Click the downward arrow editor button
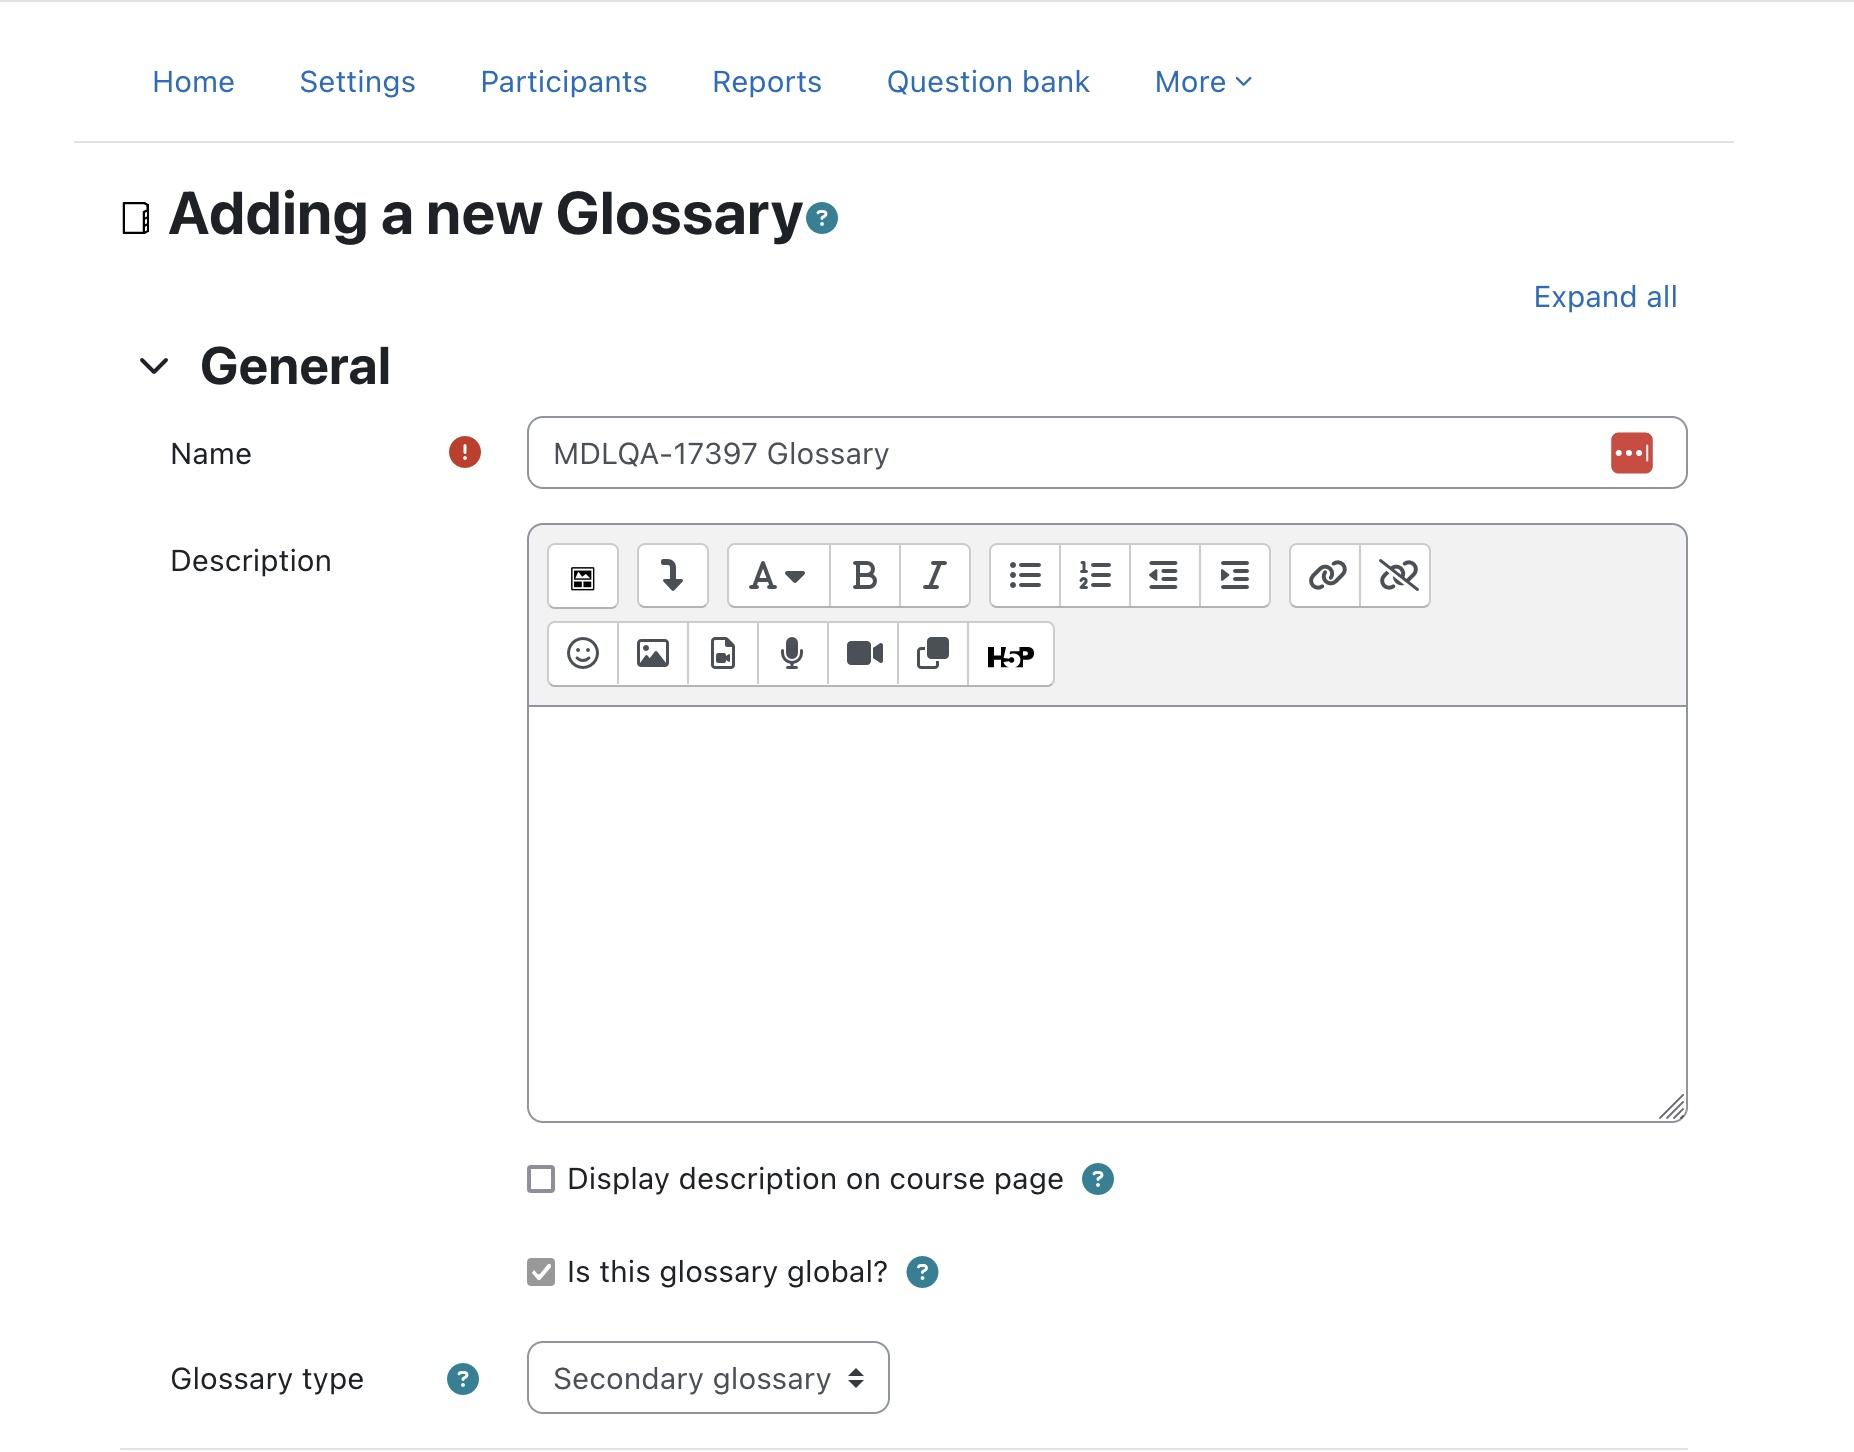This screenshot has height=1452, width=1854. click(673, 576)
